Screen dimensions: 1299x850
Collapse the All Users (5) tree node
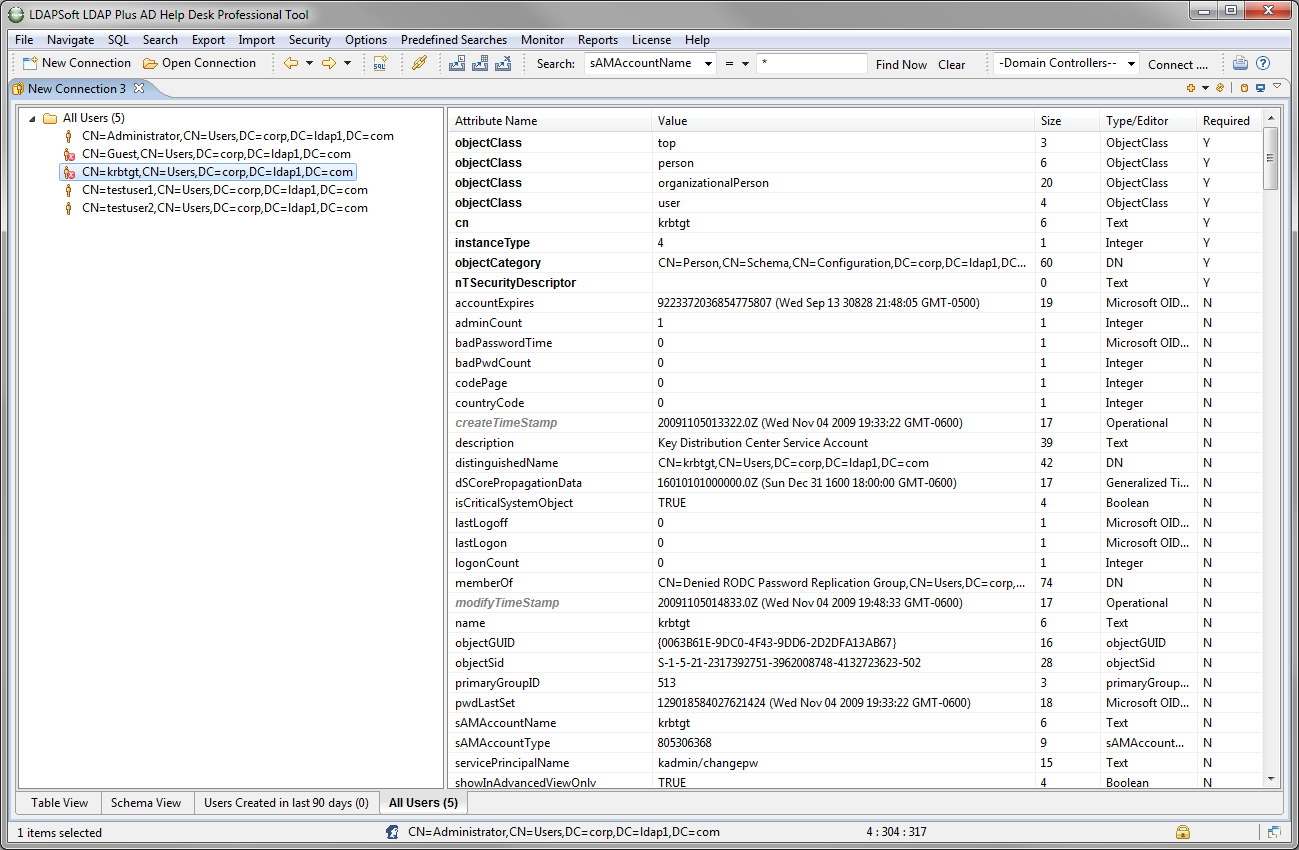pos(33,119)
